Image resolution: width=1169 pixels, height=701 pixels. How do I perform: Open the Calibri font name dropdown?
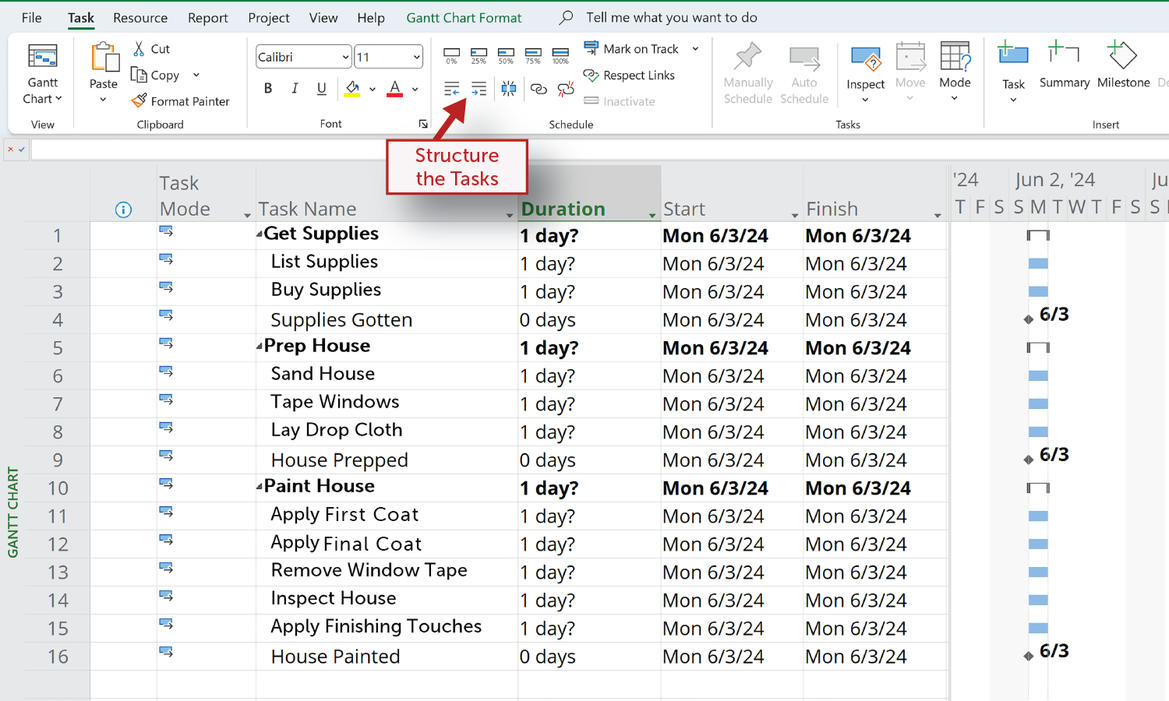(346, 57)
